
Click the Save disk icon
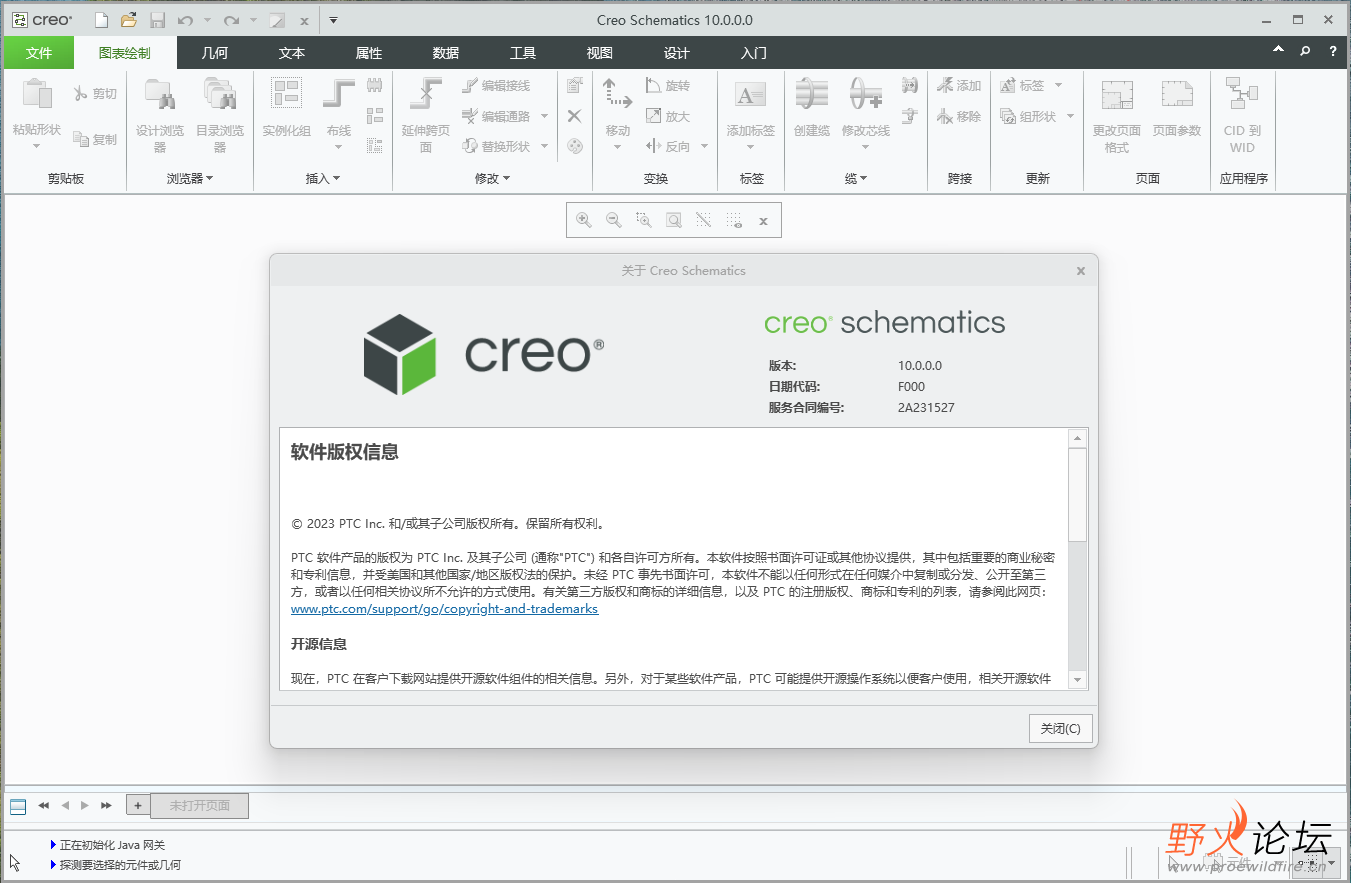pos(157,20)
